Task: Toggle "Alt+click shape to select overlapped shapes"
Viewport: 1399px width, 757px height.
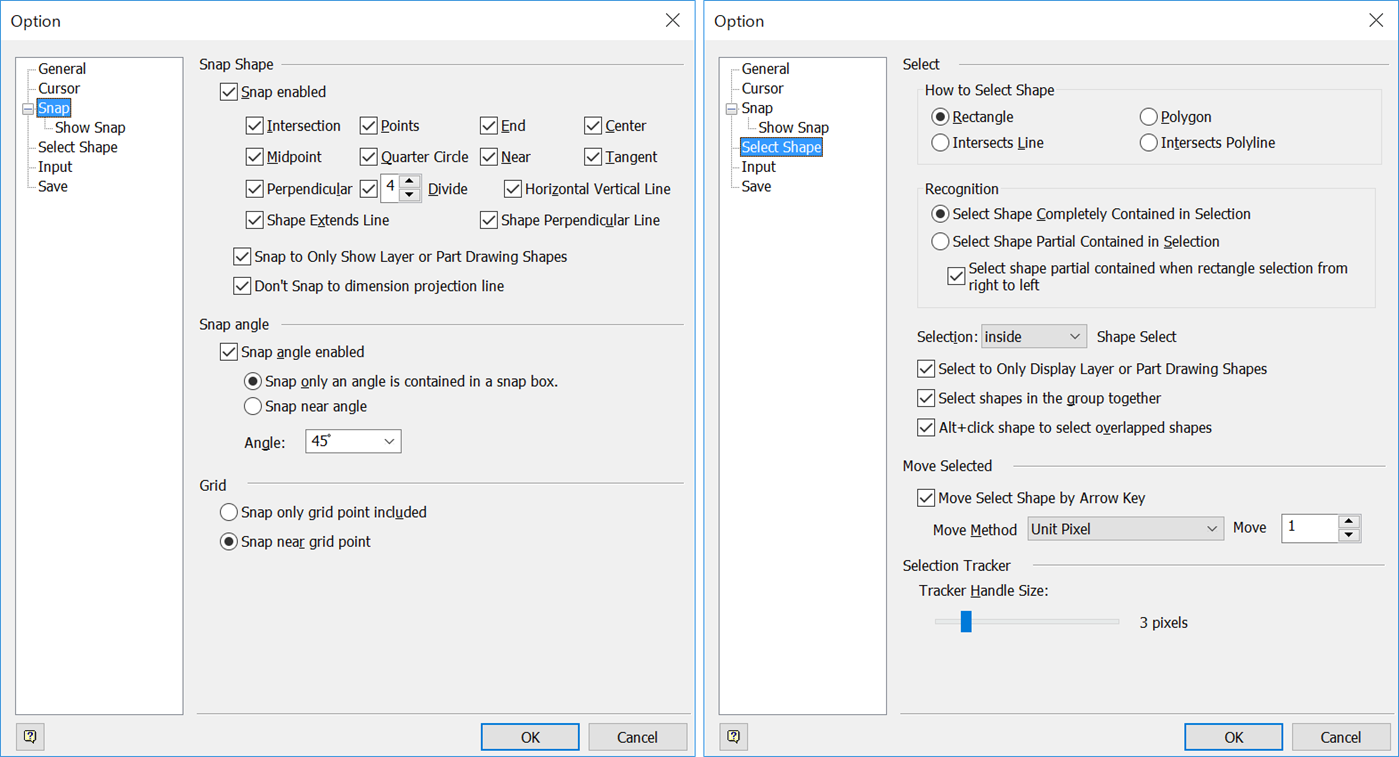Action: tap(925, 427)
